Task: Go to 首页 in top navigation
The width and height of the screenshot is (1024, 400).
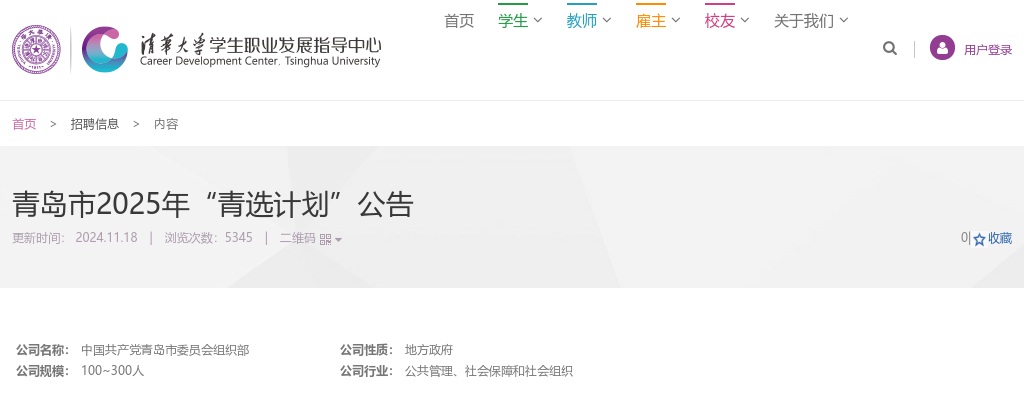Action: 459,20
